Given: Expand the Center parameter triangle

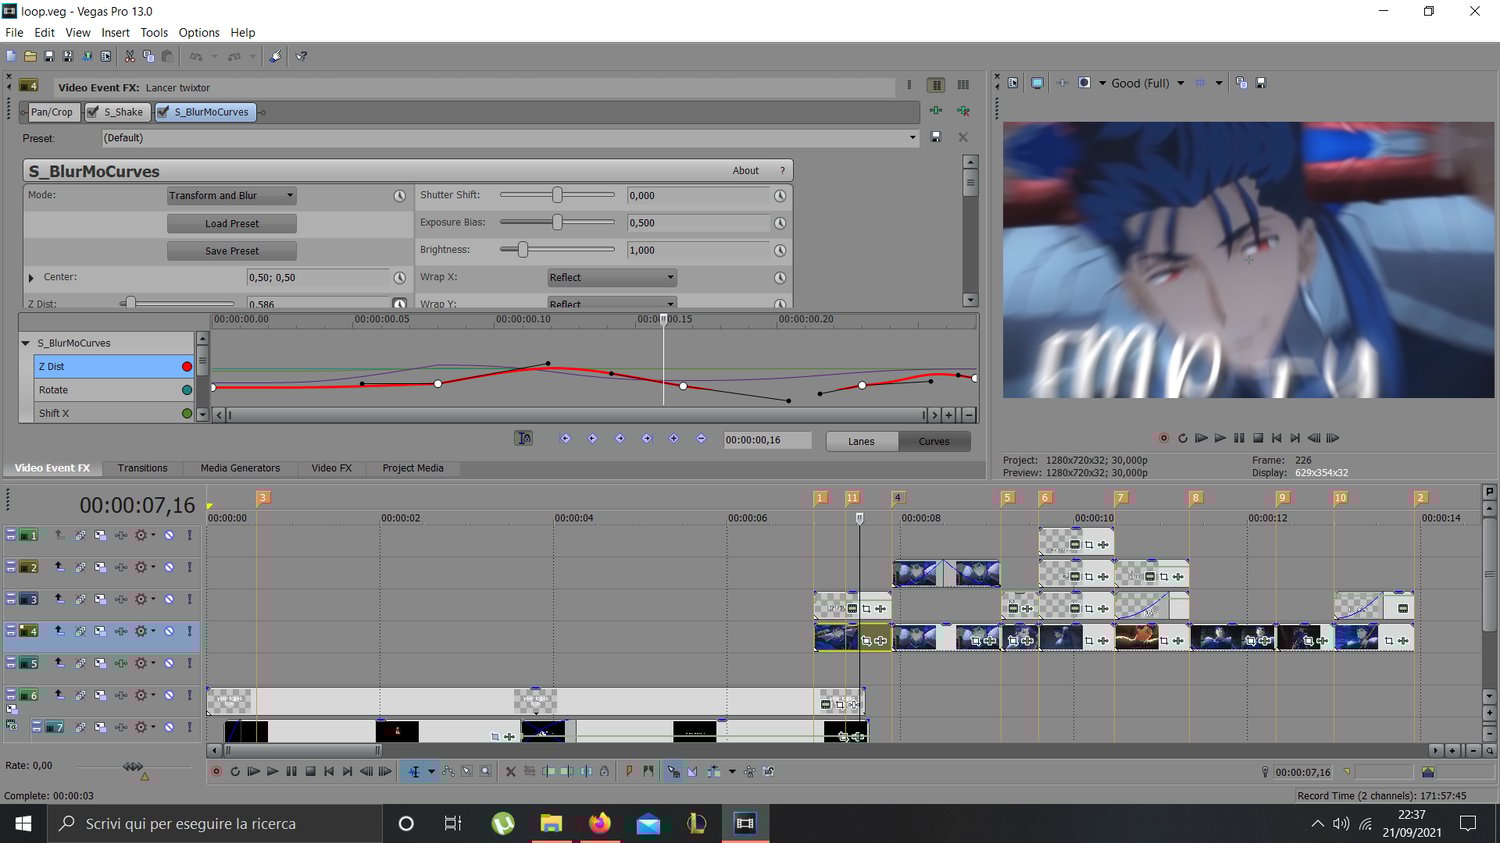Looking at the screenshot, I should (x=31, y=278).
